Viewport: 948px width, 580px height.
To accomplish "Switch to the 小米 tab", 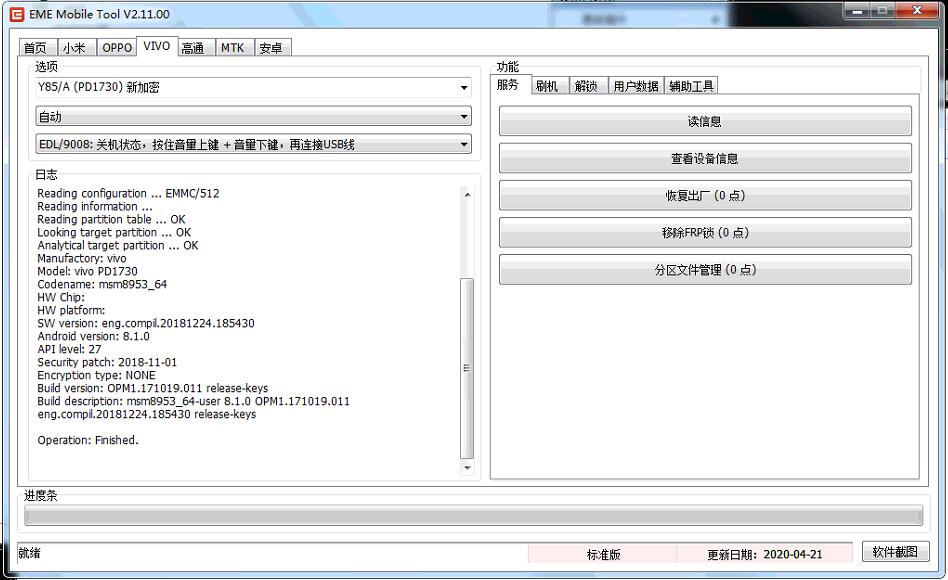I will point(74,48).
